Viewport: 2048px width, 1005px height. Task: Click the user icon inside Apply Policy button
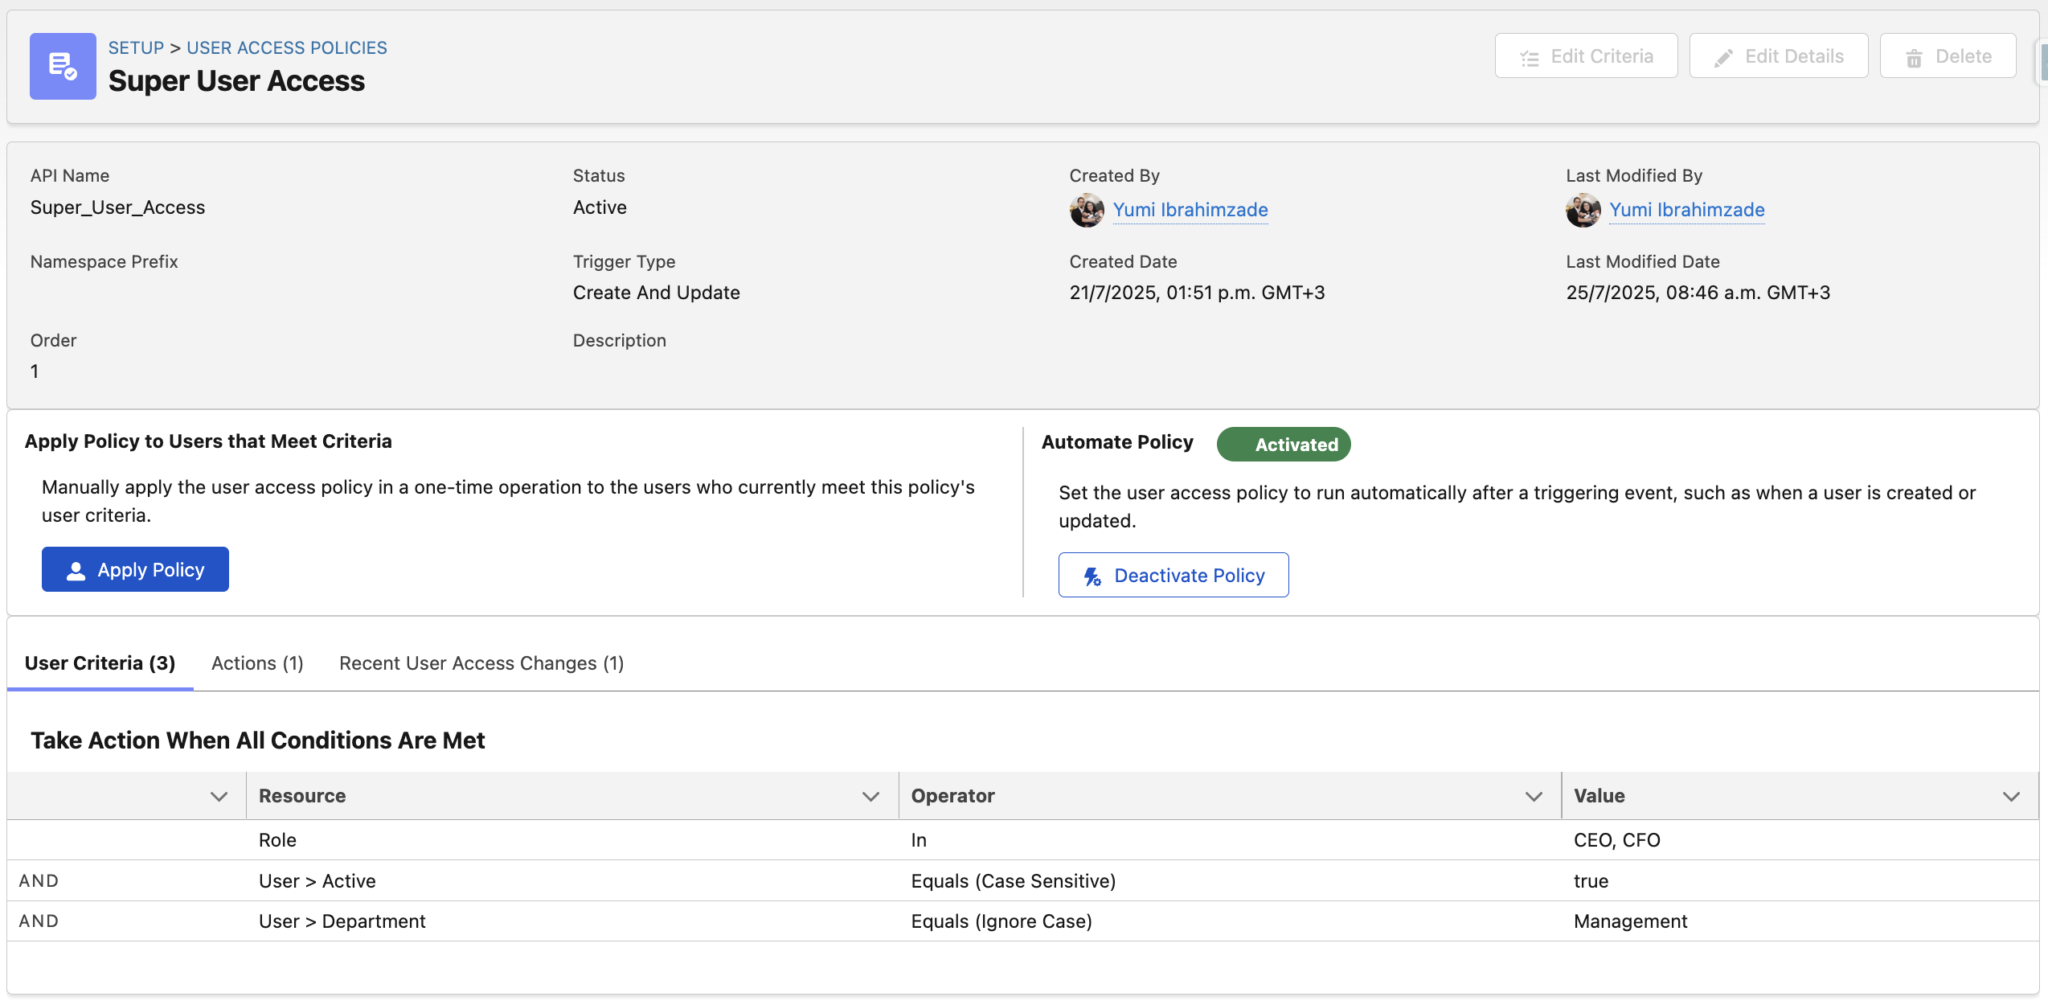tap(75, 569)
